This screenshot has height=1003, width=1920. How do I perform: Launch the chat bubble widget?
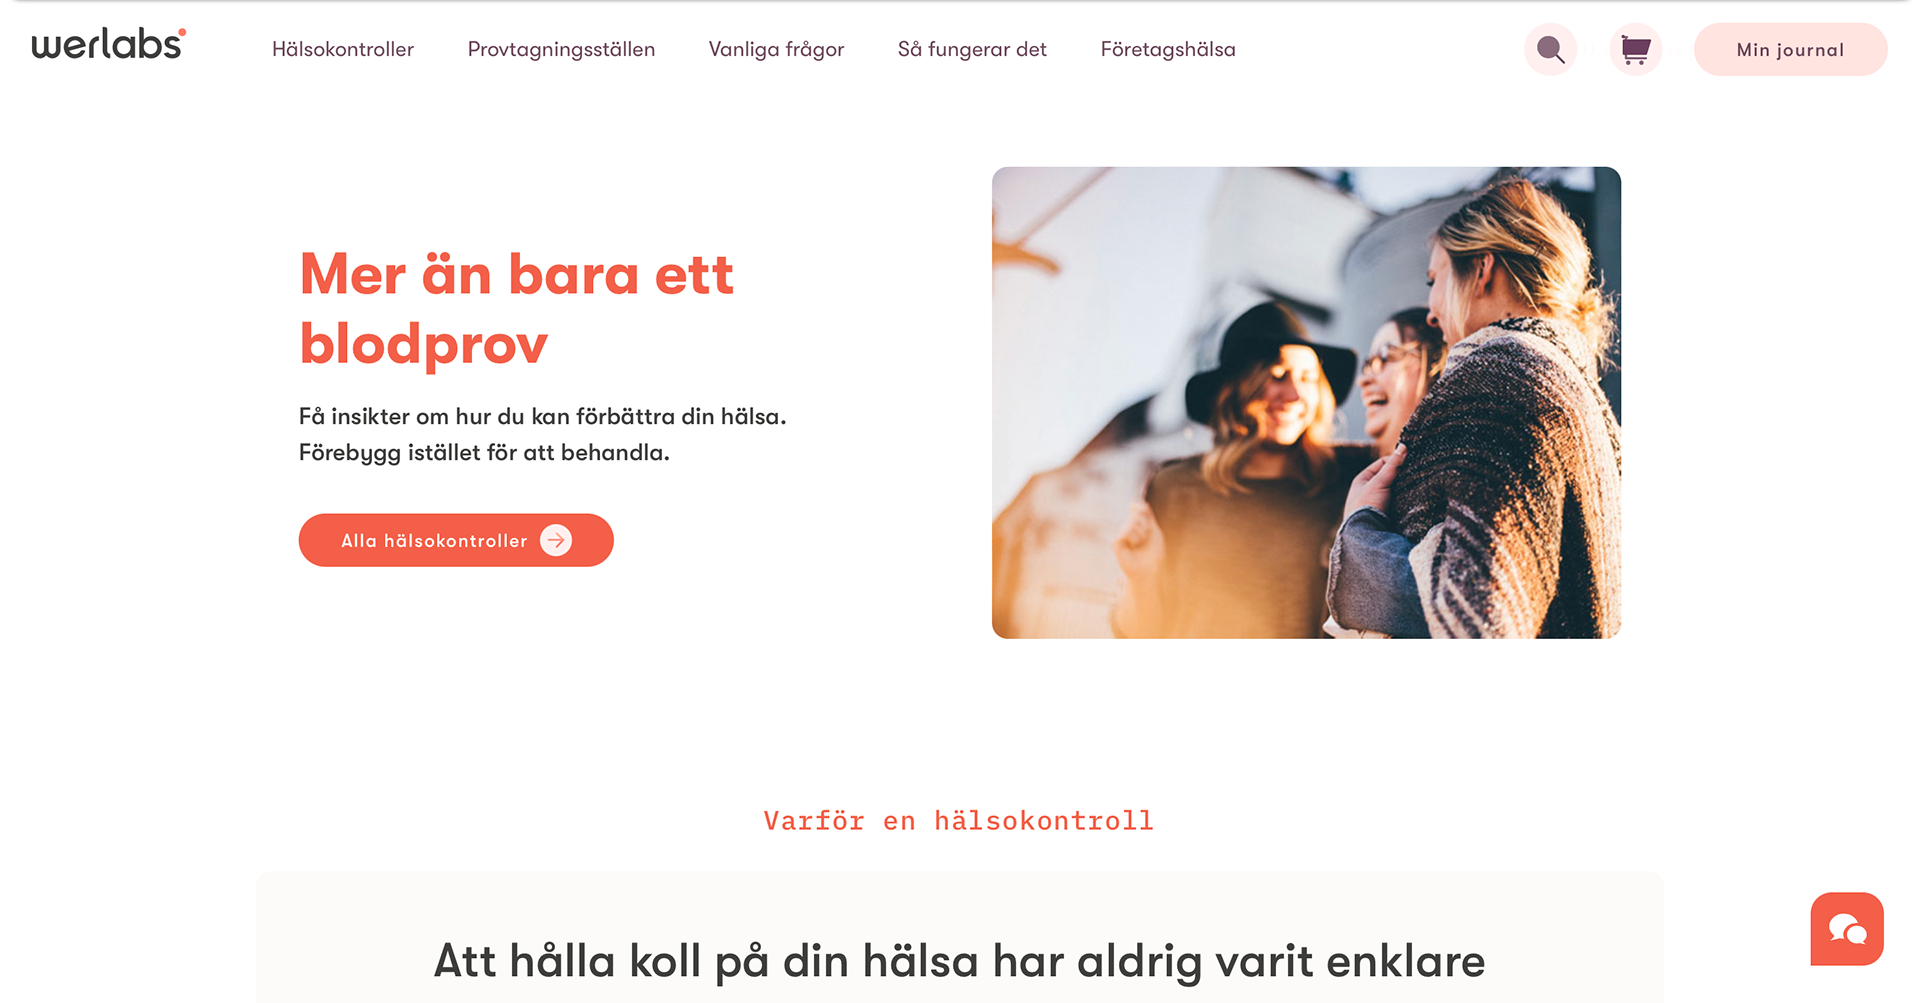click(1846, 929)
